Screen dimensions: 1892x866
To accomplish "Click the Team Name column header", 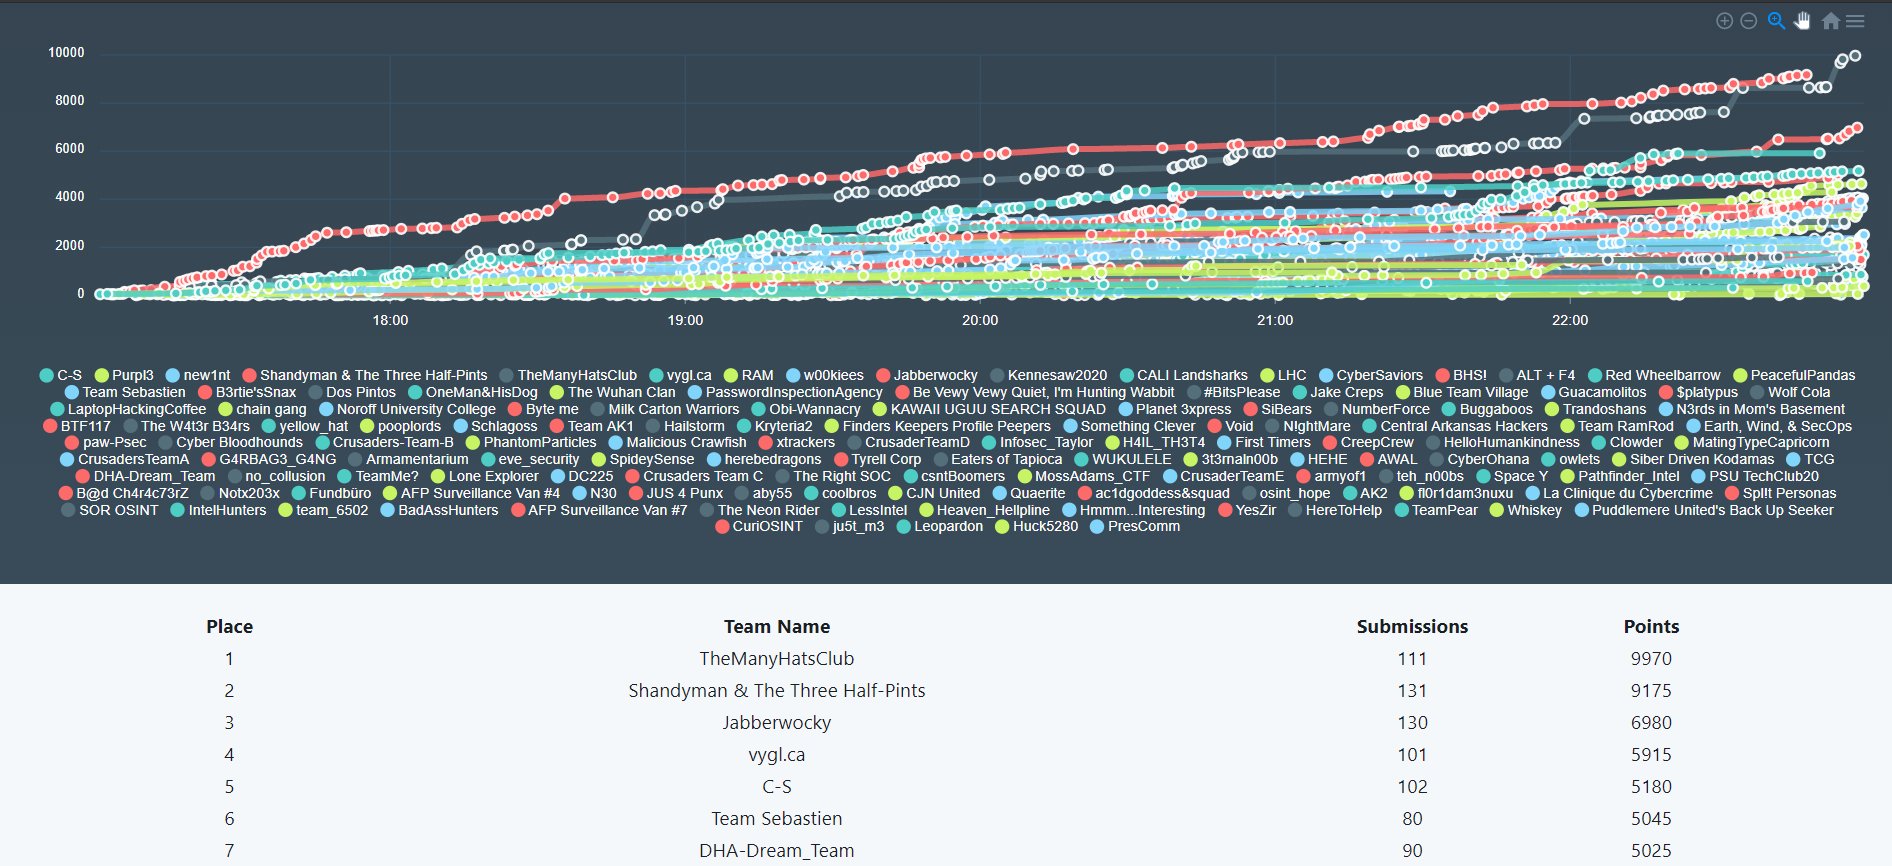I will pos(777,627).
